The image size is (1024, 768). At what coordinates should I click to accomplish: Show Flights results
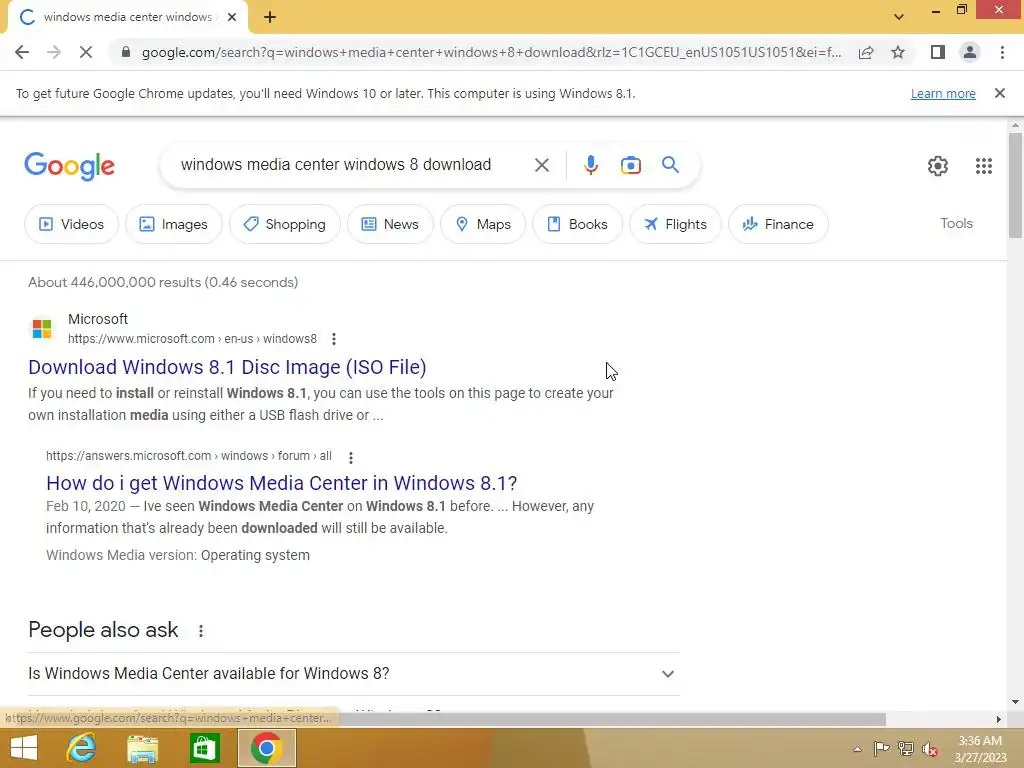click(x=675, y=224)
